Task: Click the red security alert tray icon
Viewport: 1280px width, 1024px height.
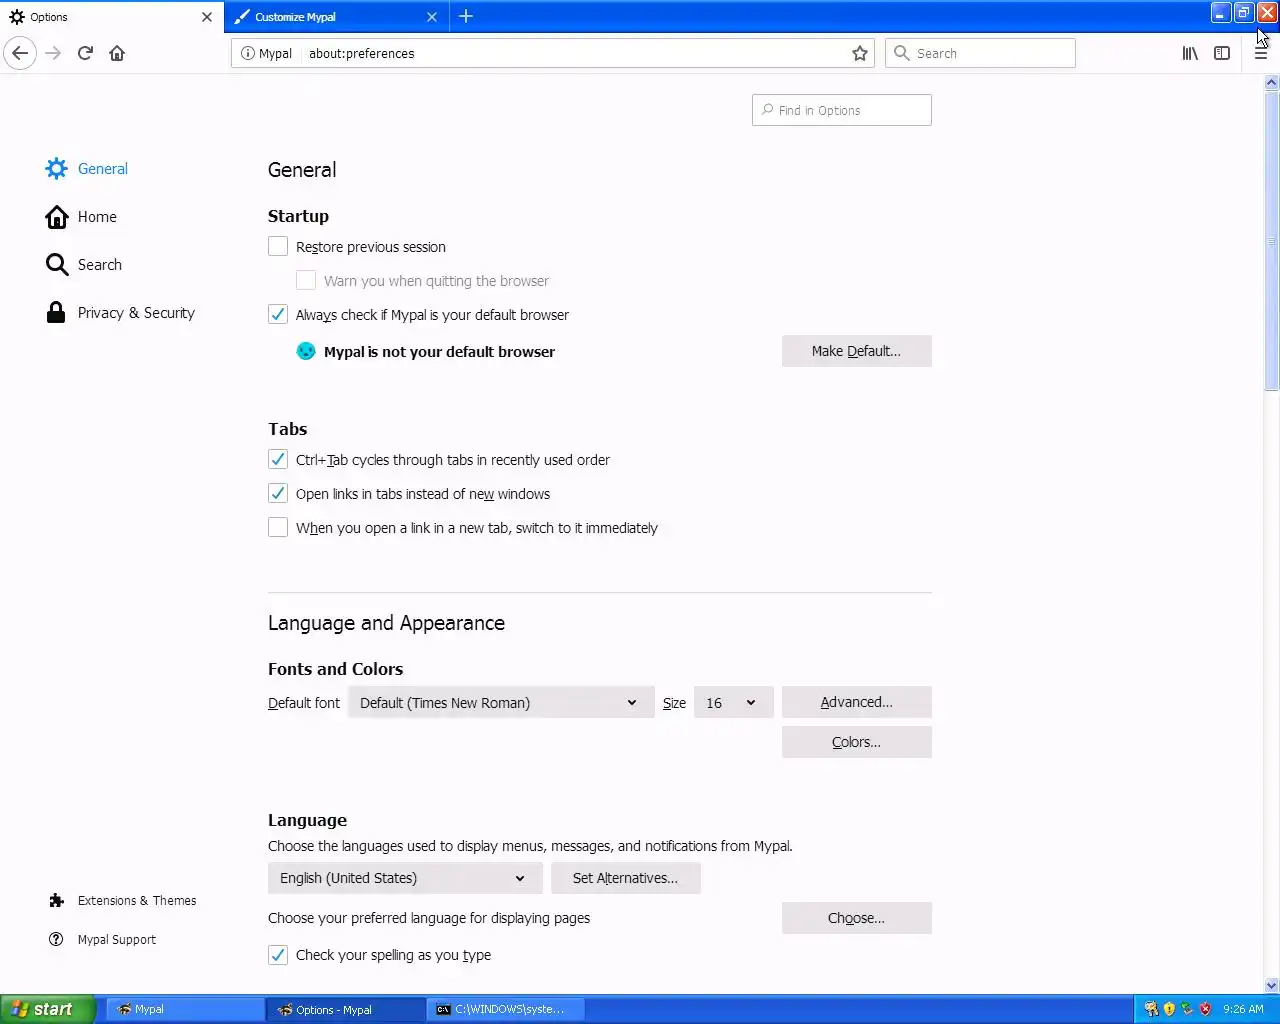Action: click(x=1205, y=1009)
